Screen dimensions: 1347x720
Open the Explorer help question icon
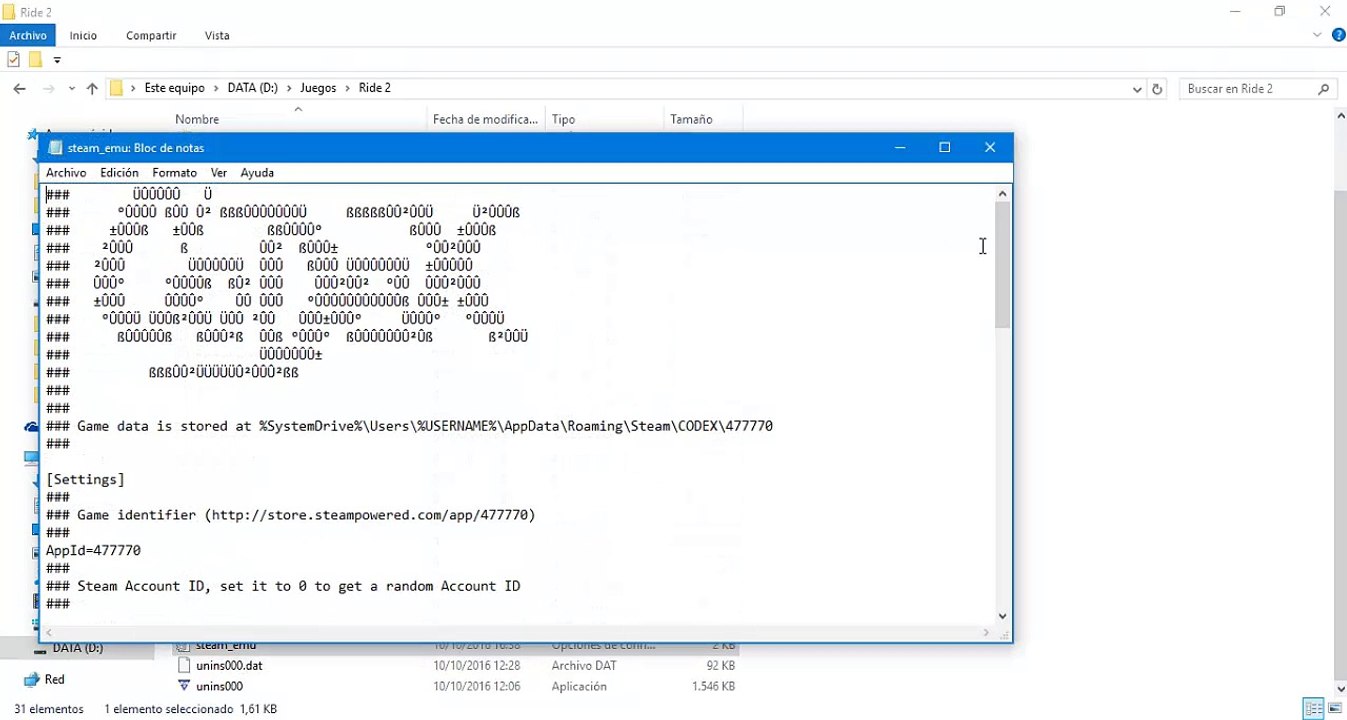pos(1338,35)
